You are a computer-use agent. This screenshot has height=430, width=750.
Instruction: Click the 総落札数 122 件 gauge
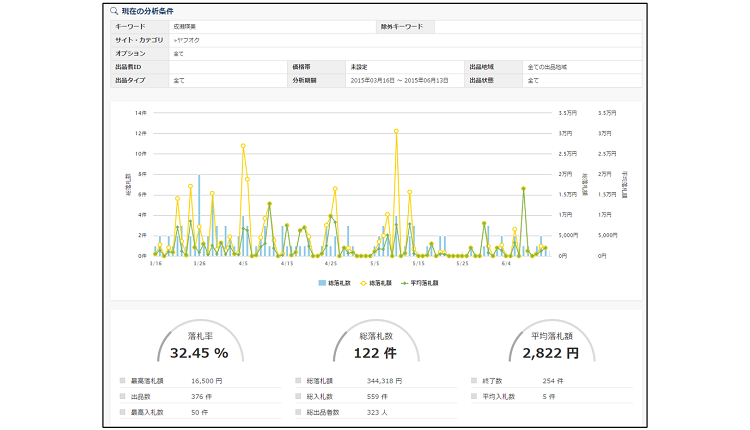pyautogui.click(x=375, y=346)
